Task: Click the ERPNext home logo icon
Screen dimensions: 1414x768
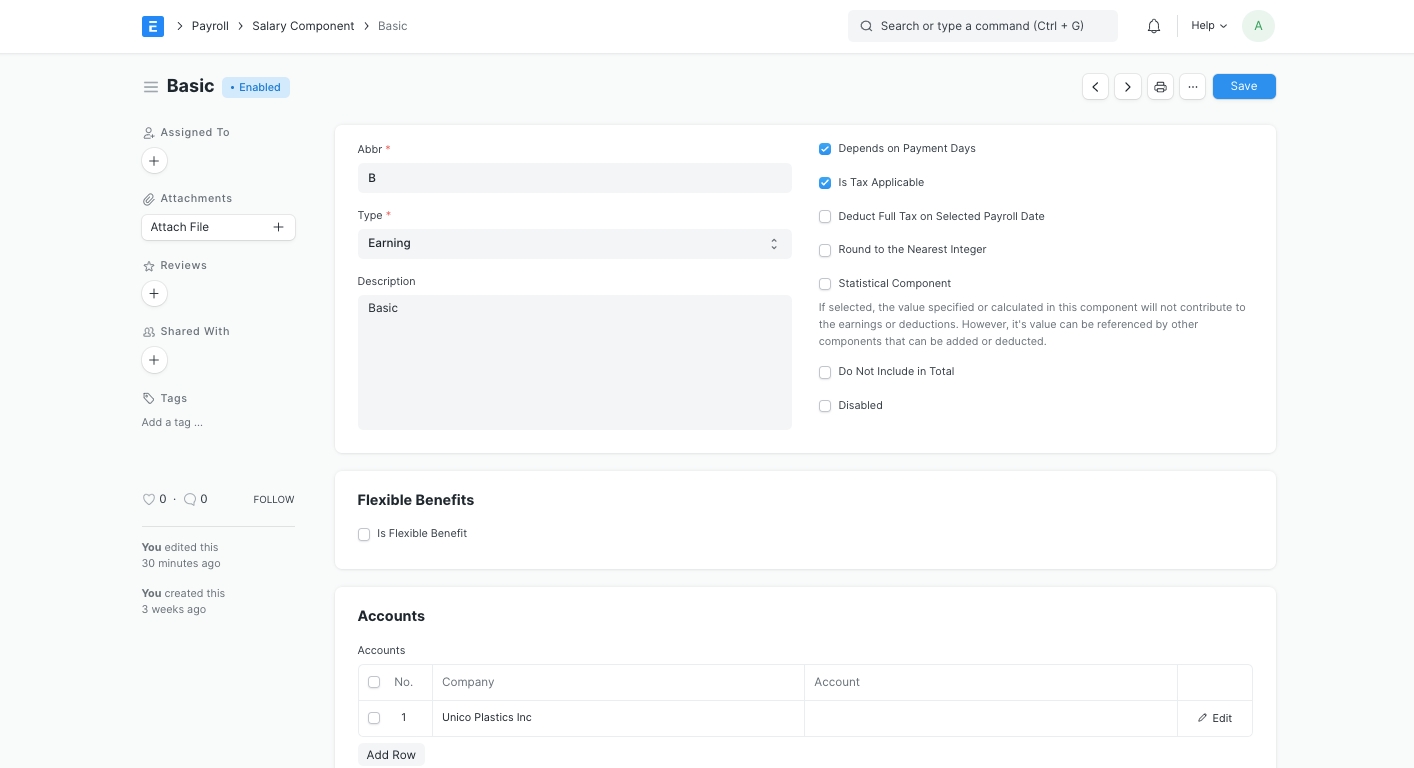Action: [152, 26]
